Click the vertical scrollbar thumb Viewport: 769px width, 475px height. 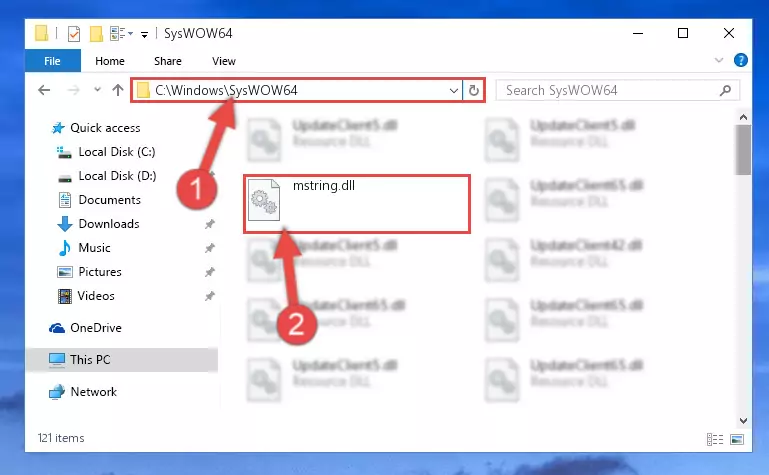(x=743, y=150)
